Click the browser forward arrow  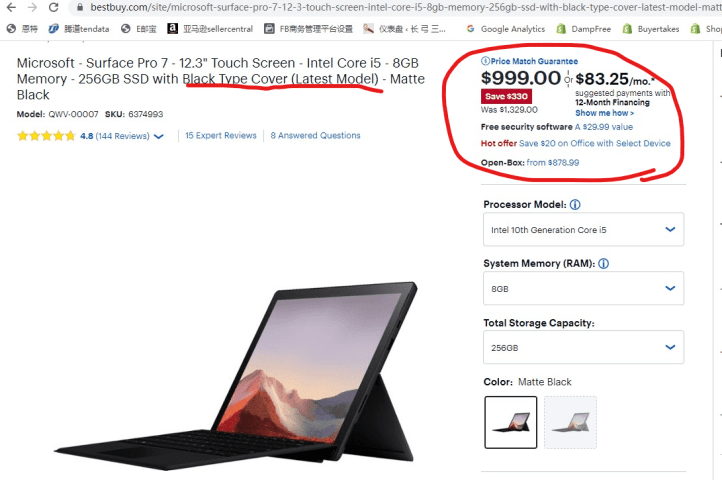32,7
